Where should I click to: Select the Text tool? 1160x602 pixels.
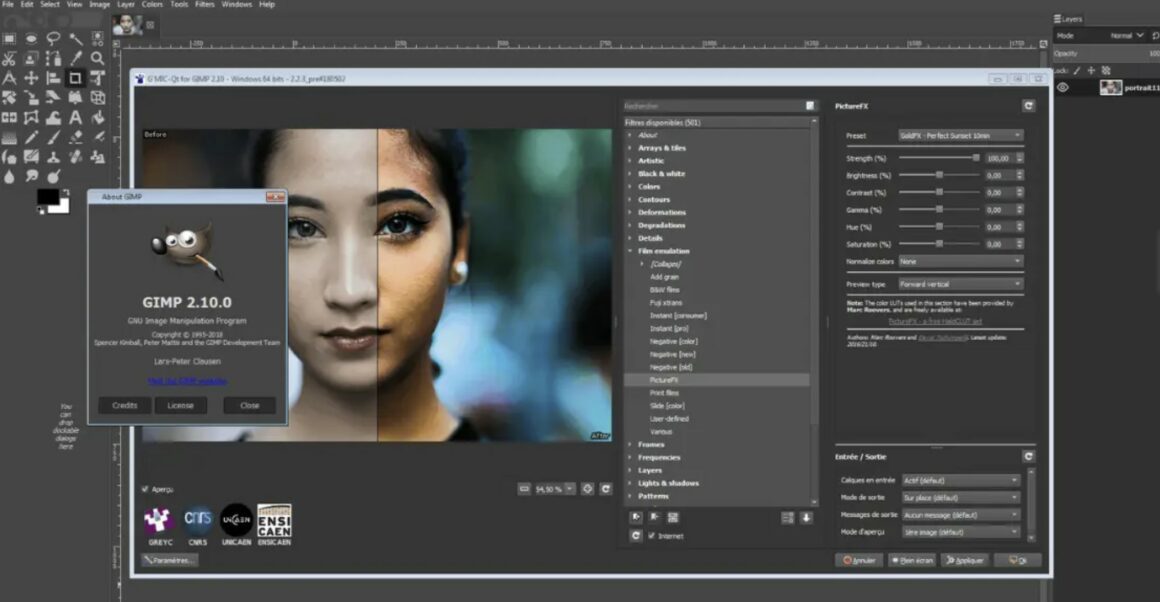[75, 118]
